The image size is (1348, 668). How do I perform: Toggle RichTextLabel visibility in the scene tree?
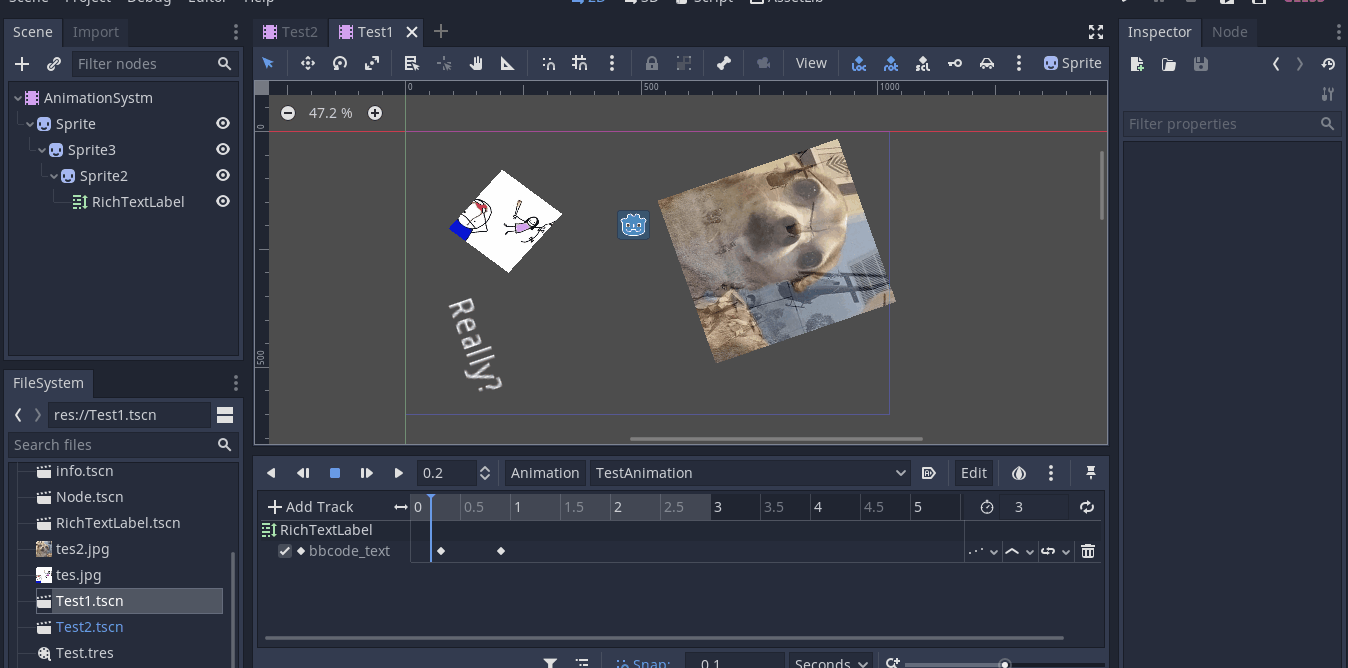point(223,201)
